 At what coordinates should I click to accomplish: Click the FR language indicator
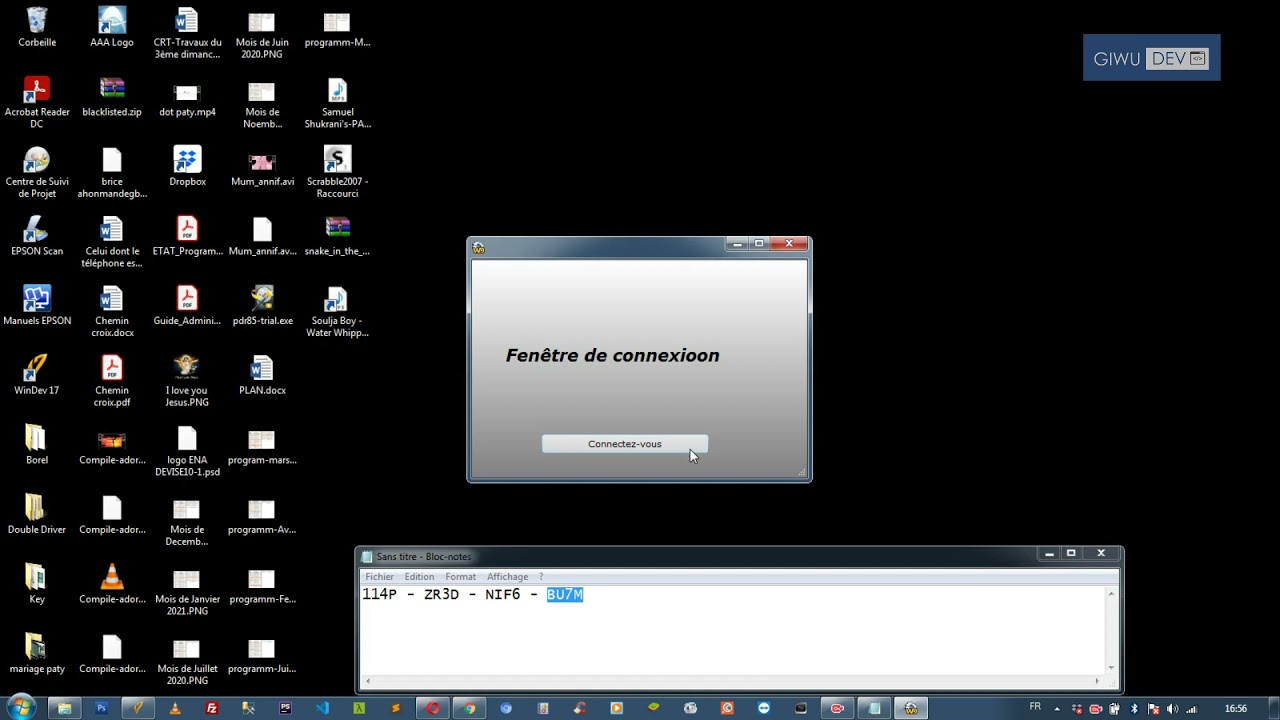[x=1035, y=707]
